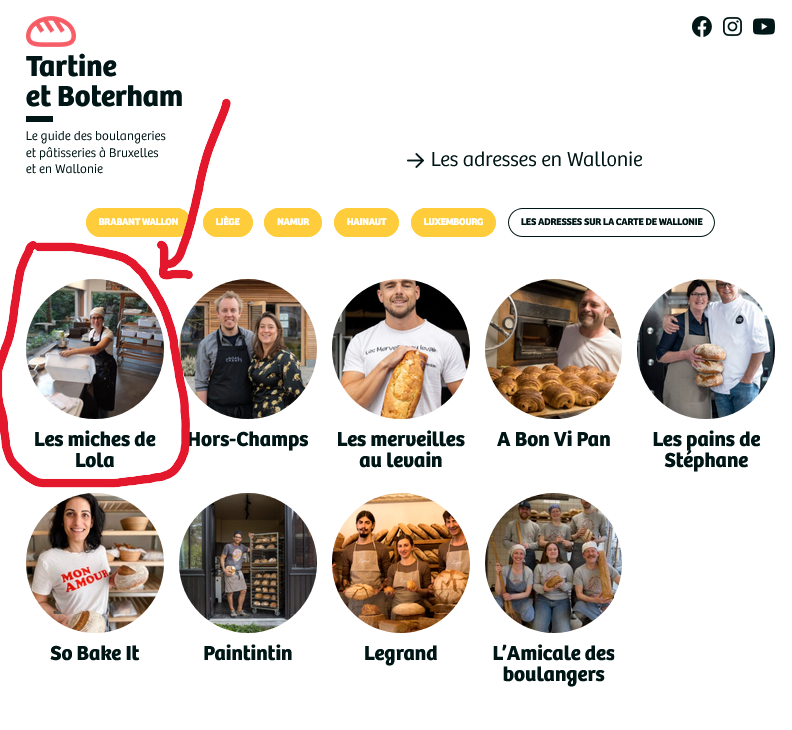Filter by Brabant Wallon
Viewport: 792px width, 730px height.
tap(138, 222)
